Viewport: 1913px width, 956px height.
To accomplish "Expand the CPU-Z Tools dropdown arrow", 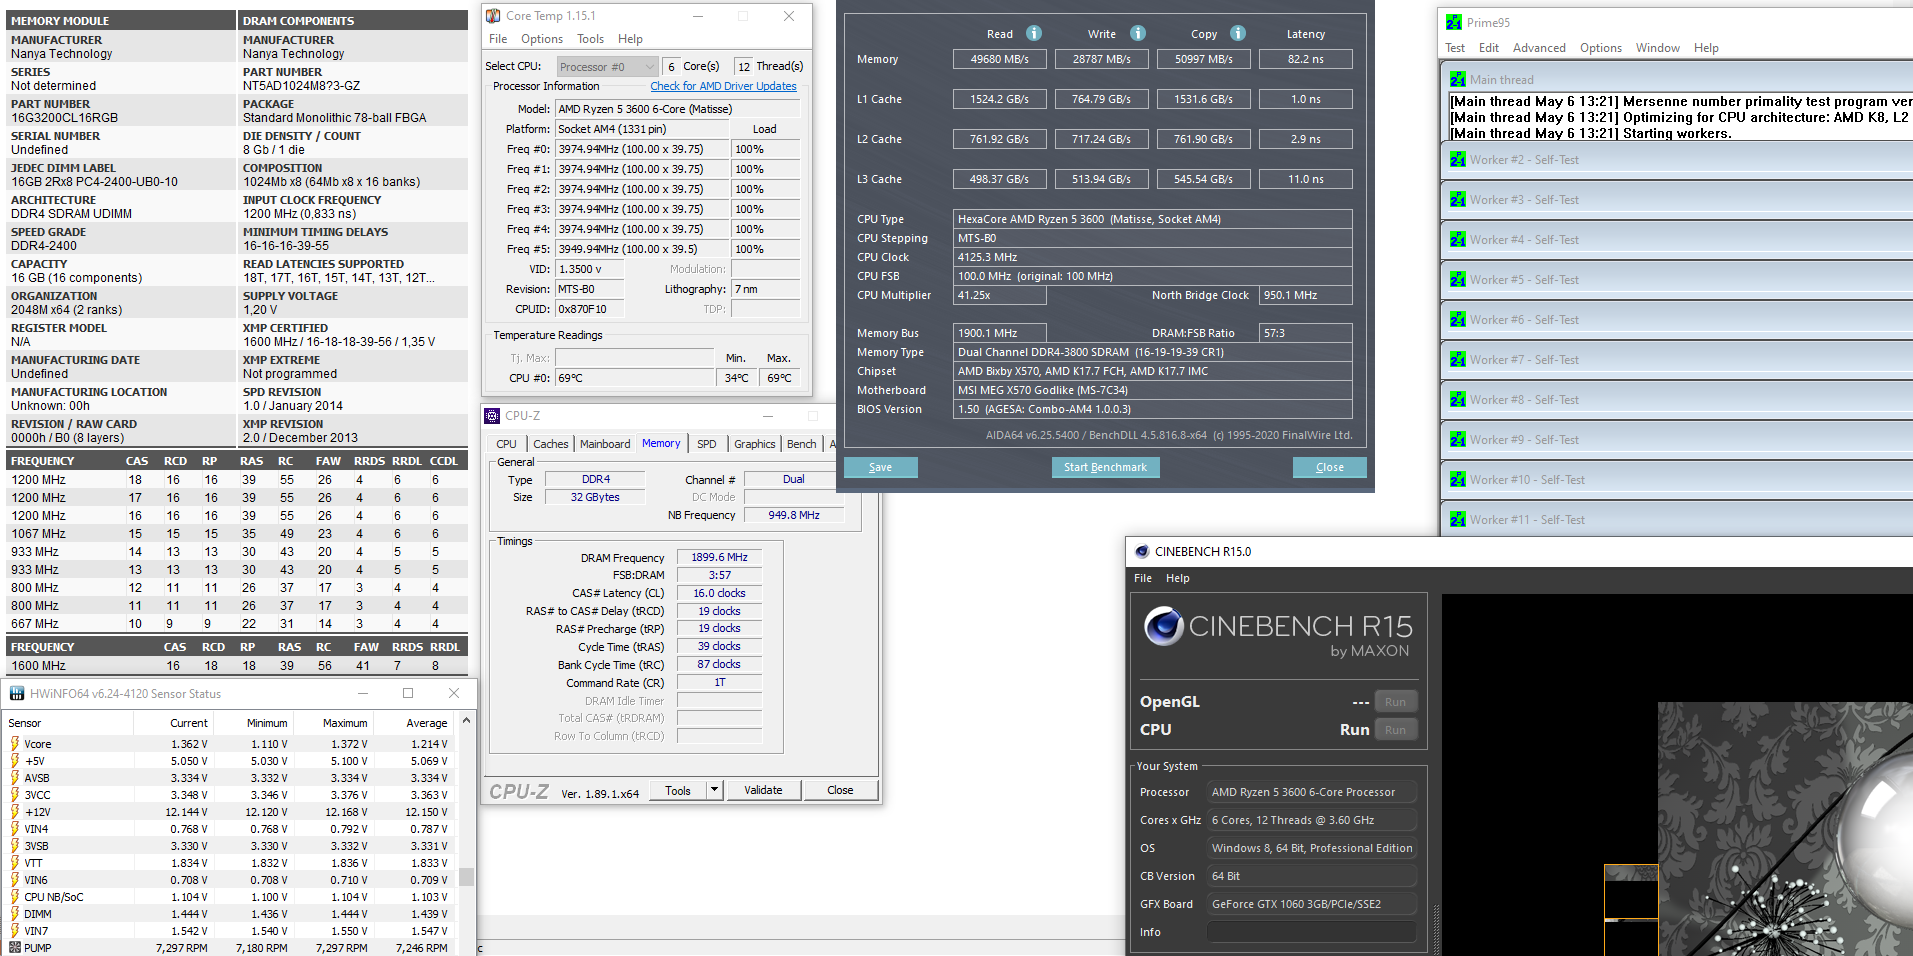I will (x=714, y=790).
